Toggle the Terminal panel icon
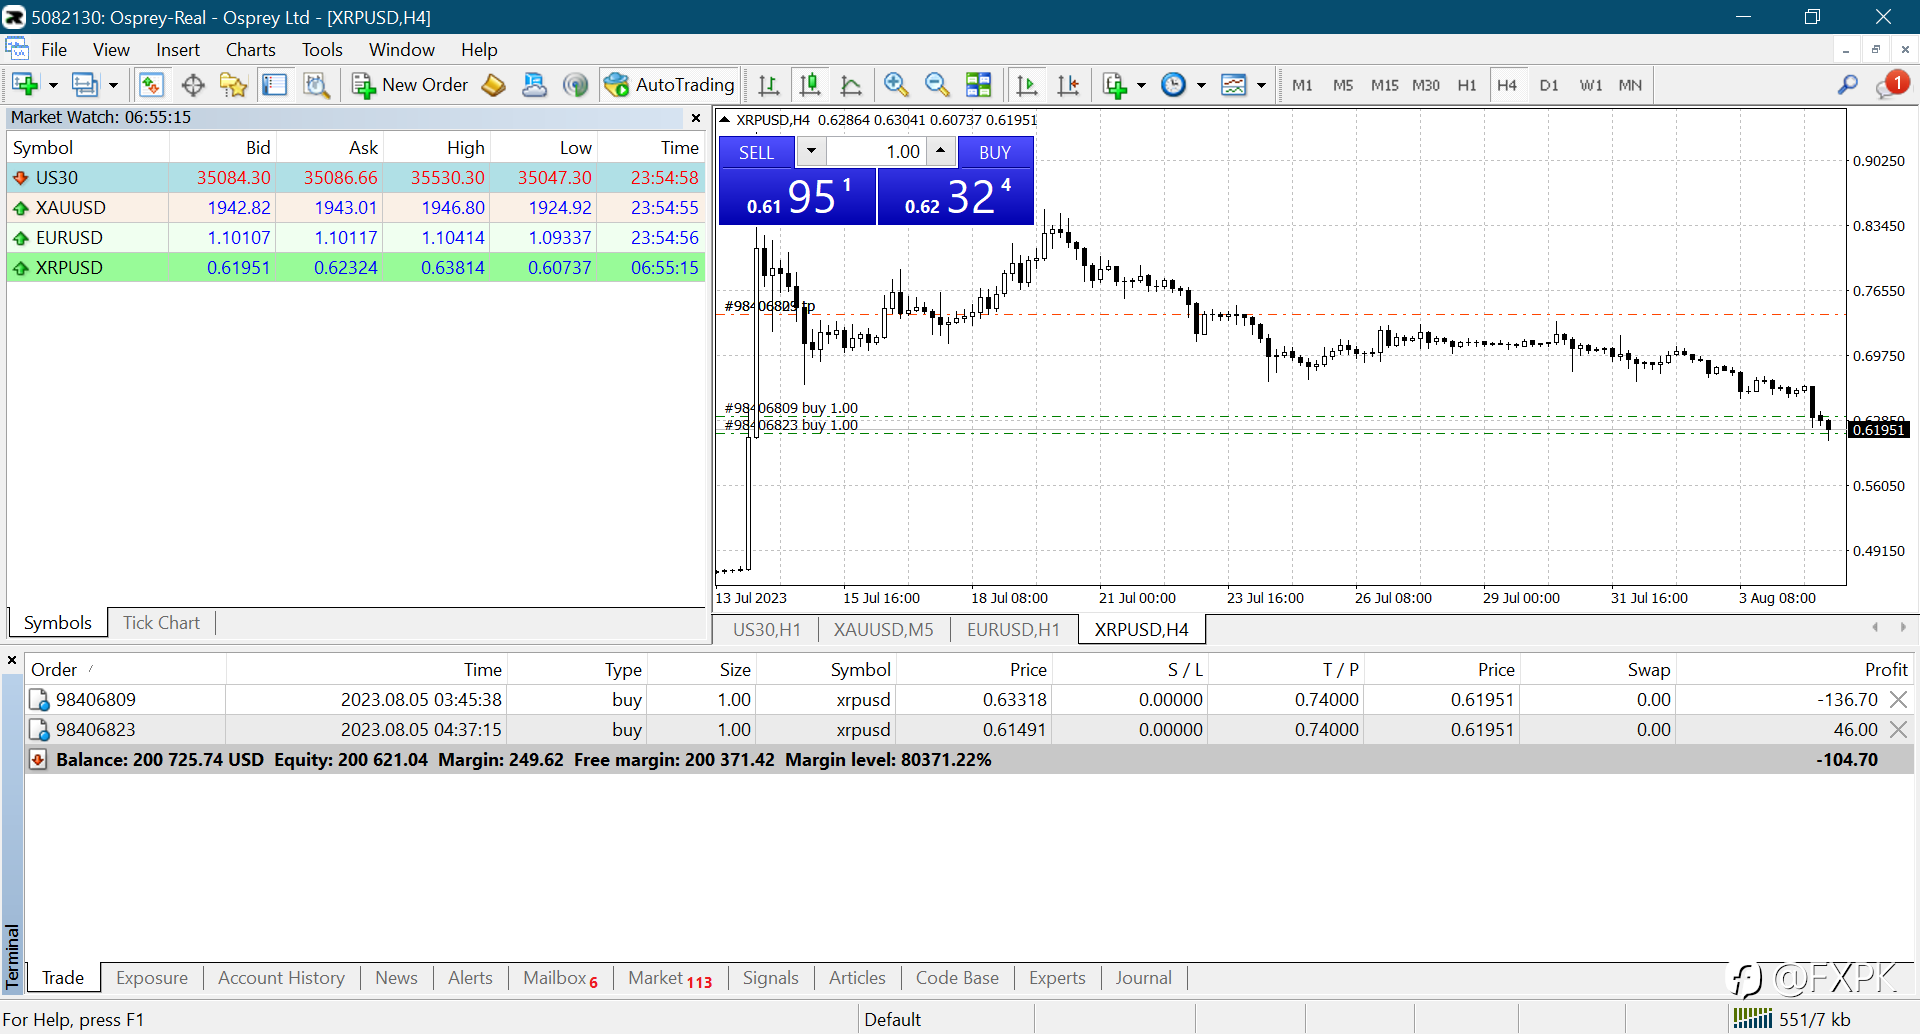 (274, 85)
